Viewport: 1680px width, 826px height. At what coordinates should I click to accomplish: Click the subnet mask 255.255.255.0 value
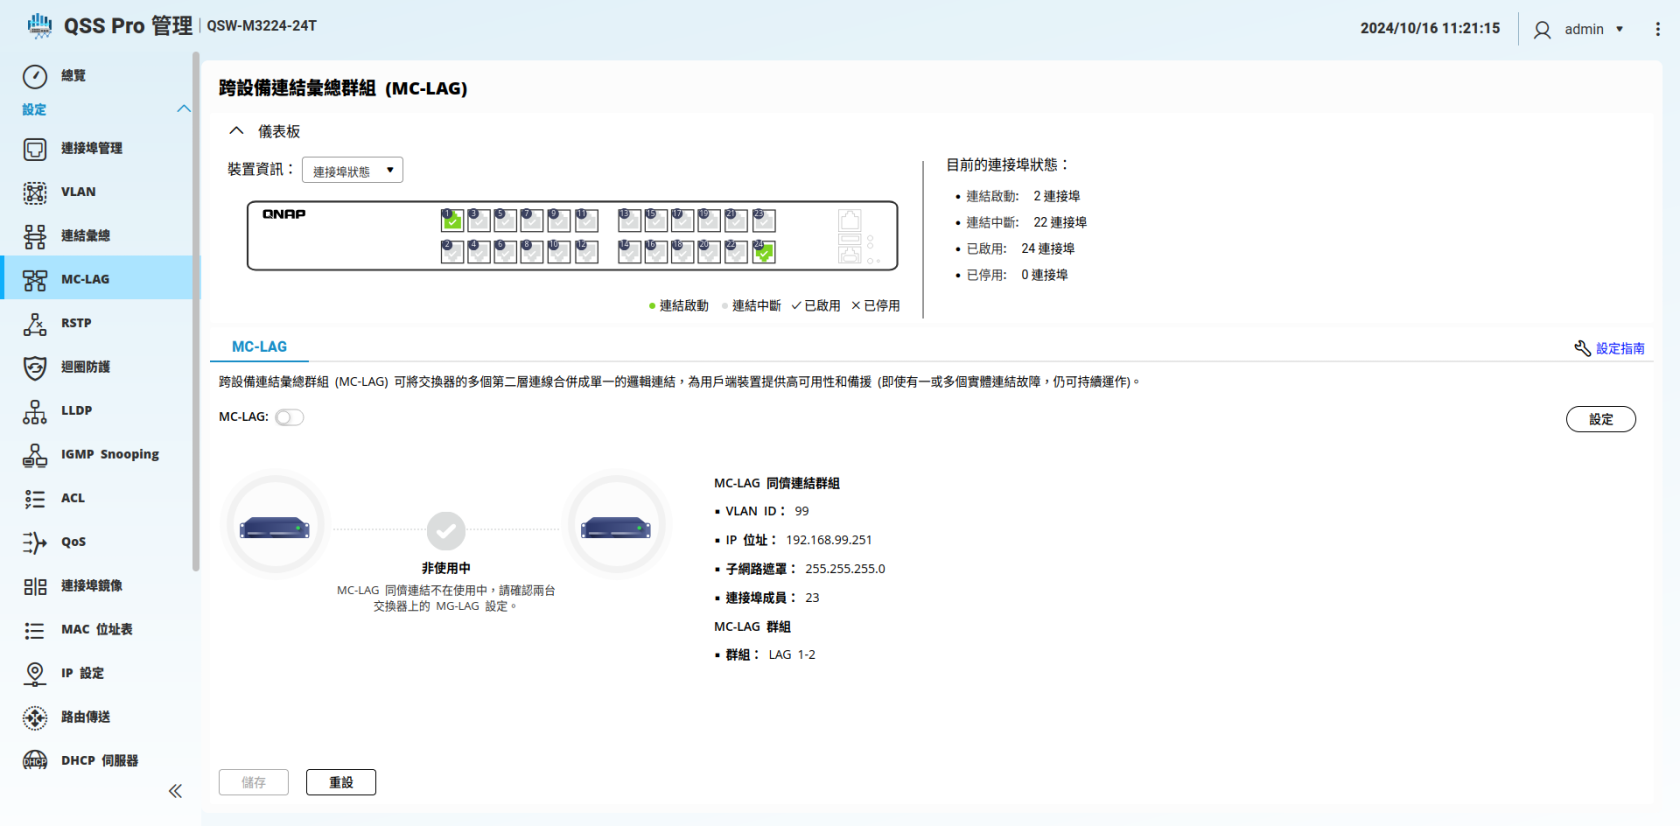coord(845,569)
